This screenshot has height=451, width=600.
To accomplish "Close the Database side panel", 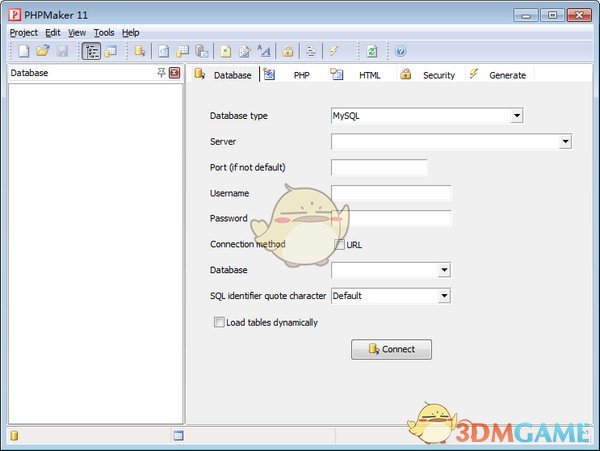I will [x=174, y=73].
